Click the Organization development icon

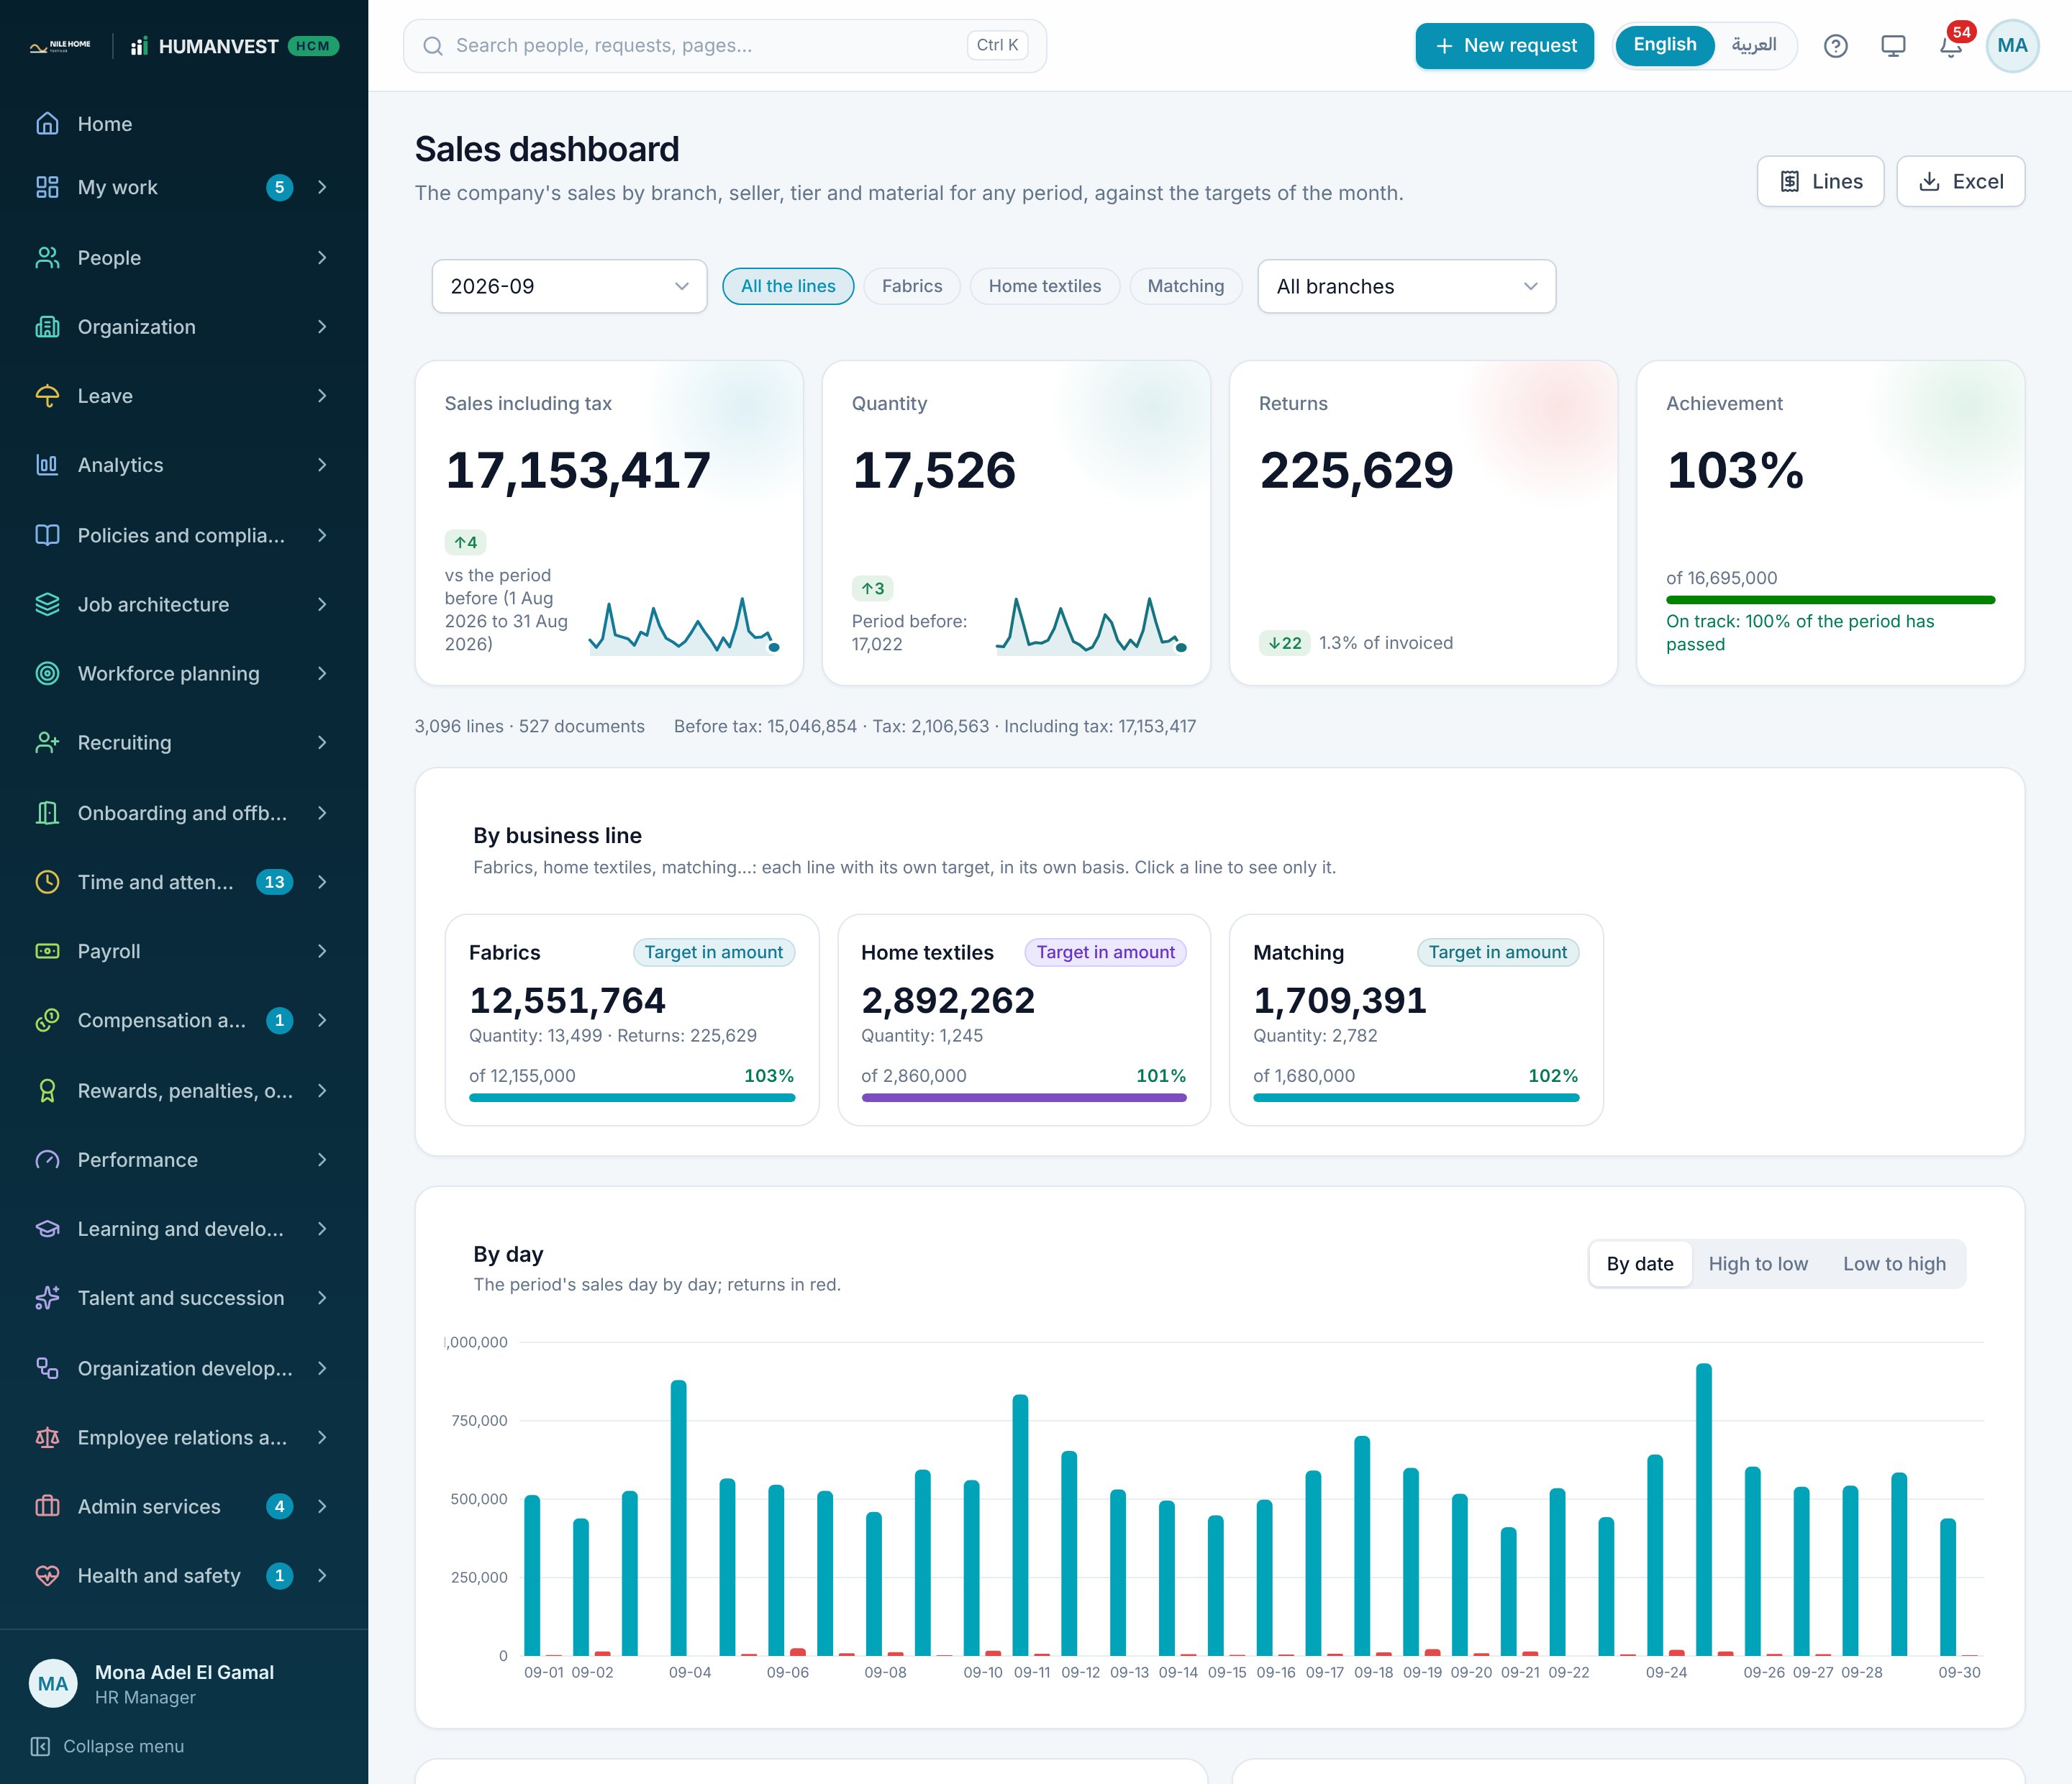(47, 1368)
